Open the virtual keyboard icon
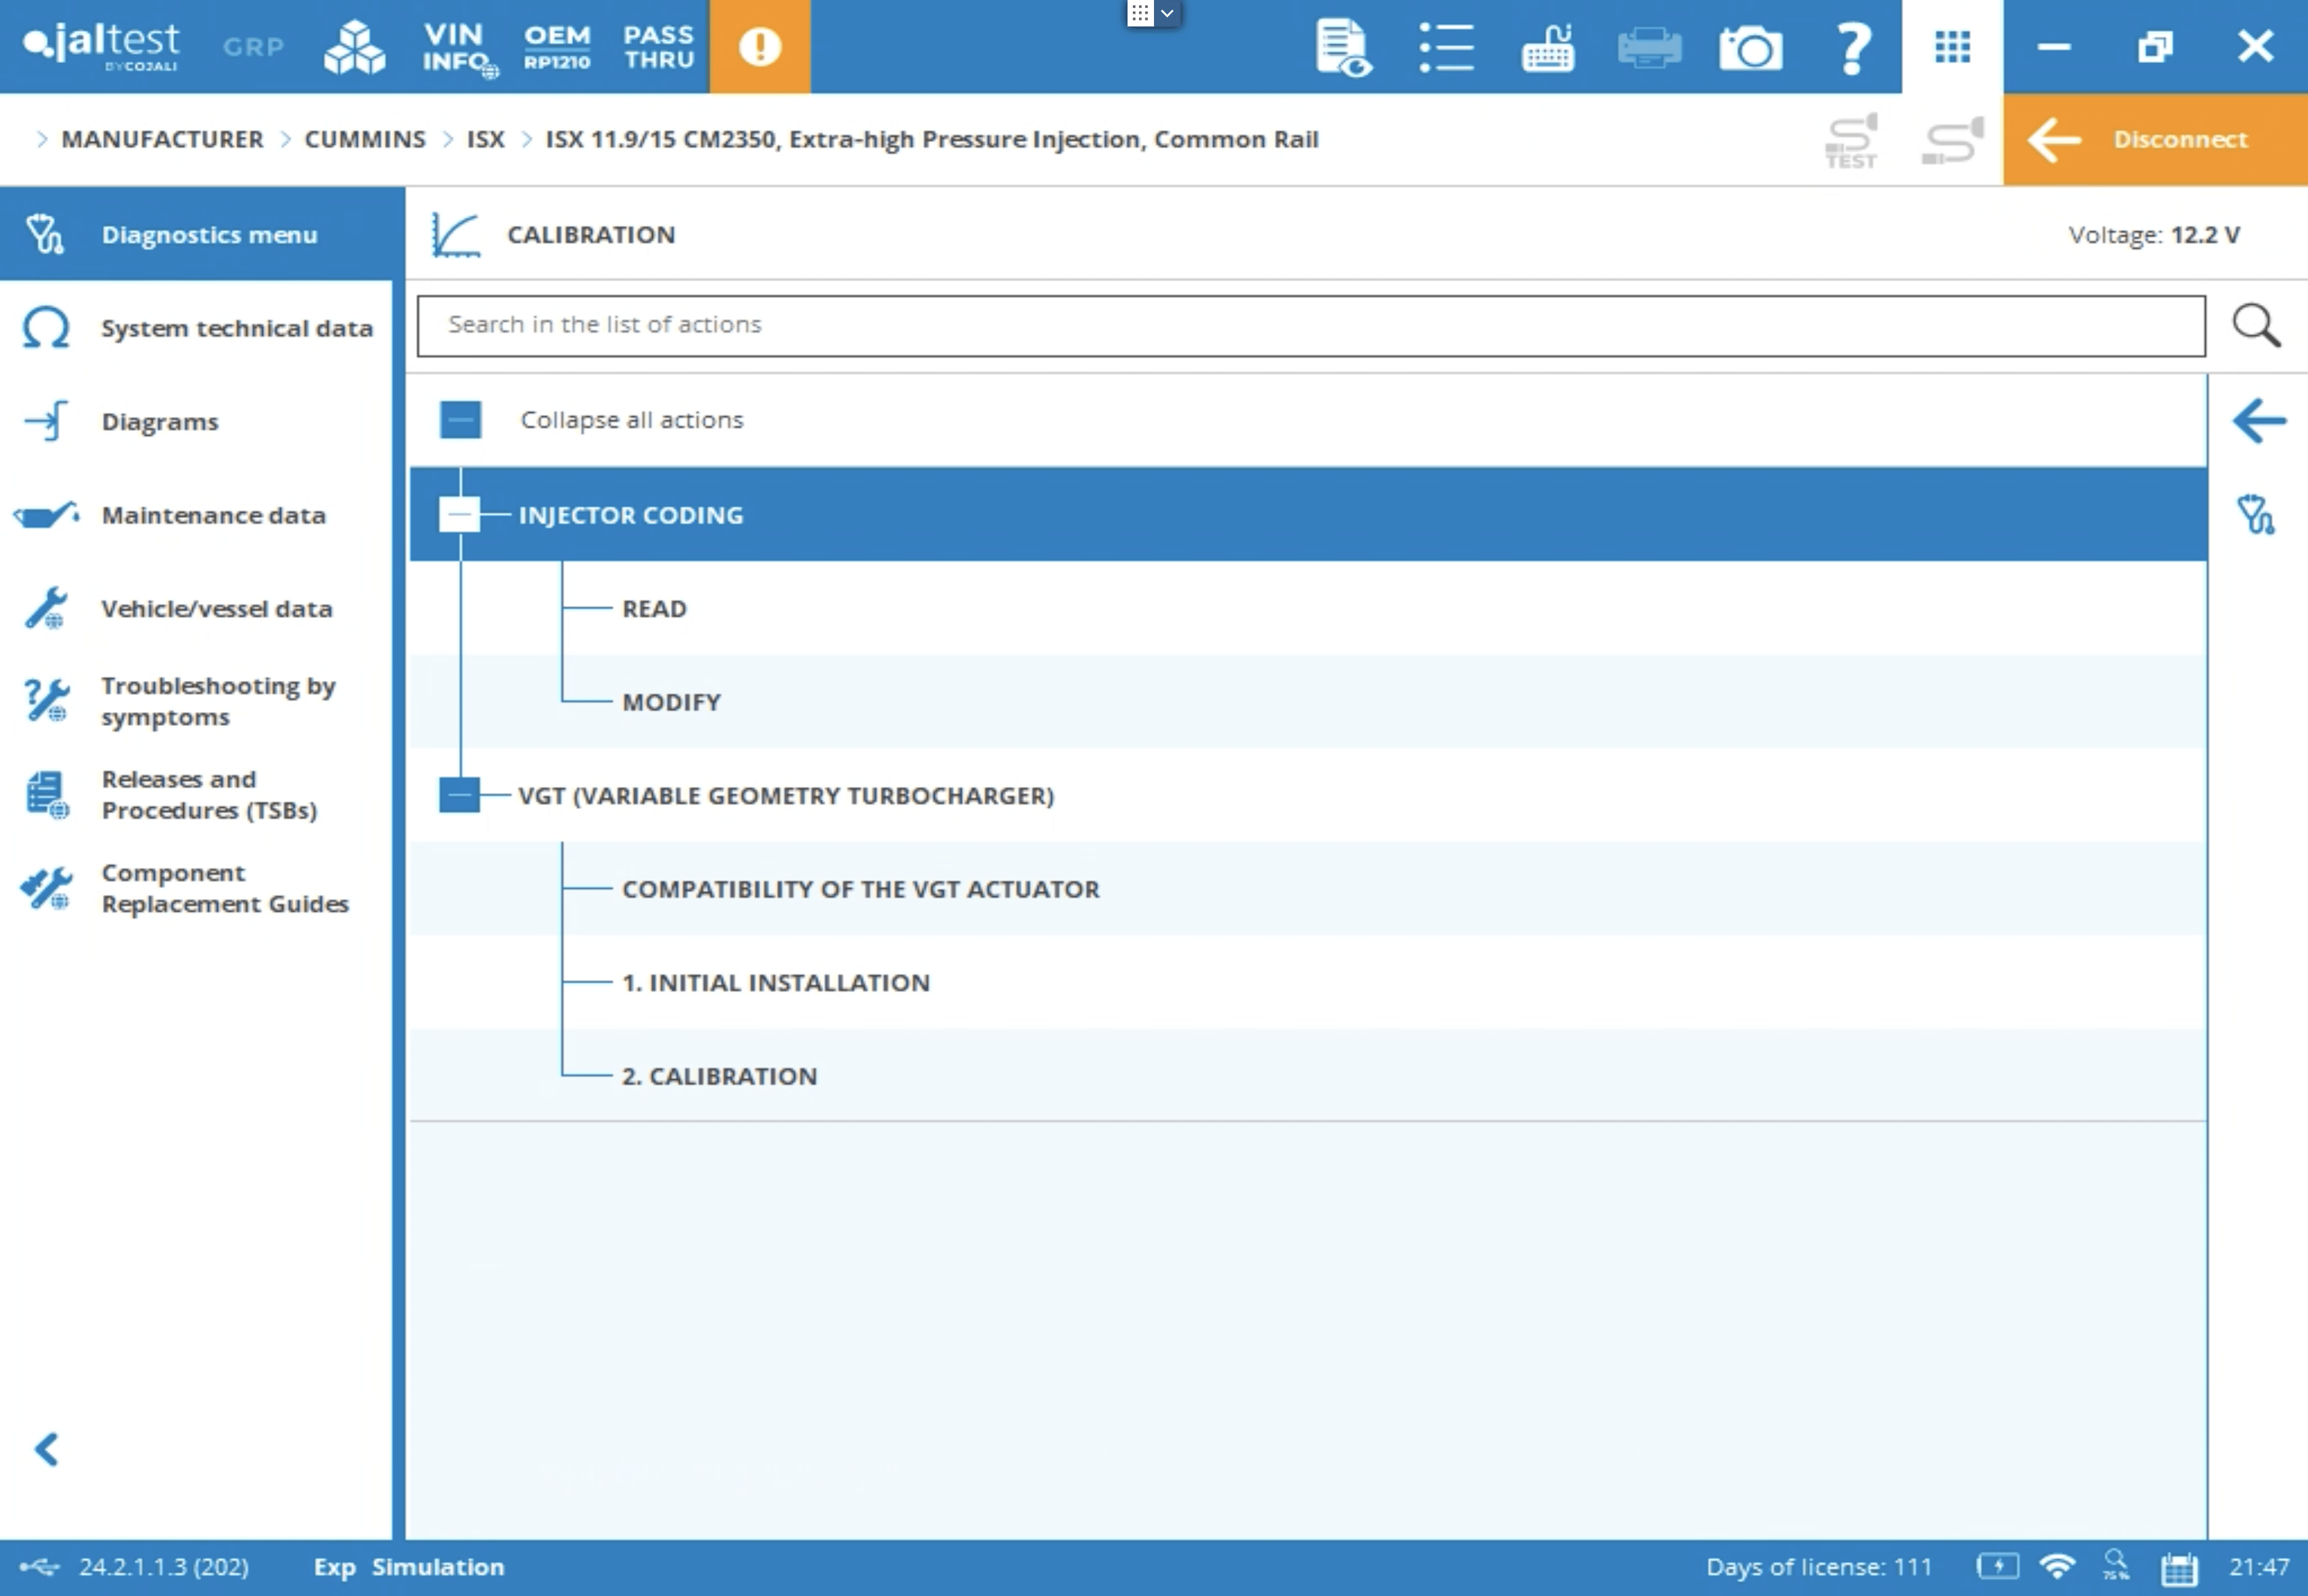The image size is (2308, 1596). [x=1547, y=47]
